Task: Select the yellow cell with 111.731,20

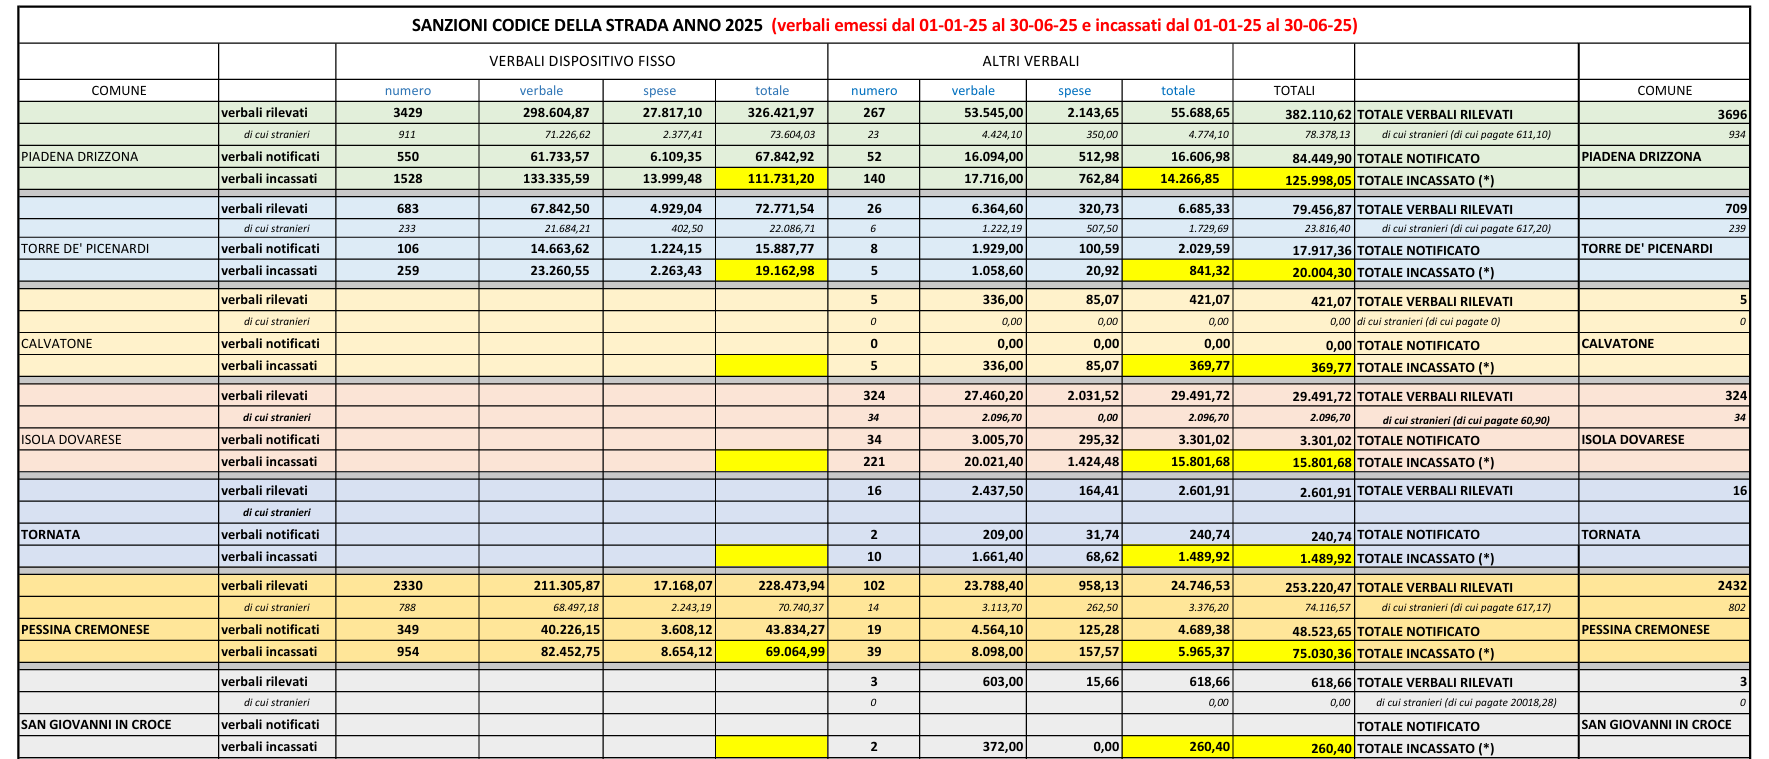Action: [771, 179]
